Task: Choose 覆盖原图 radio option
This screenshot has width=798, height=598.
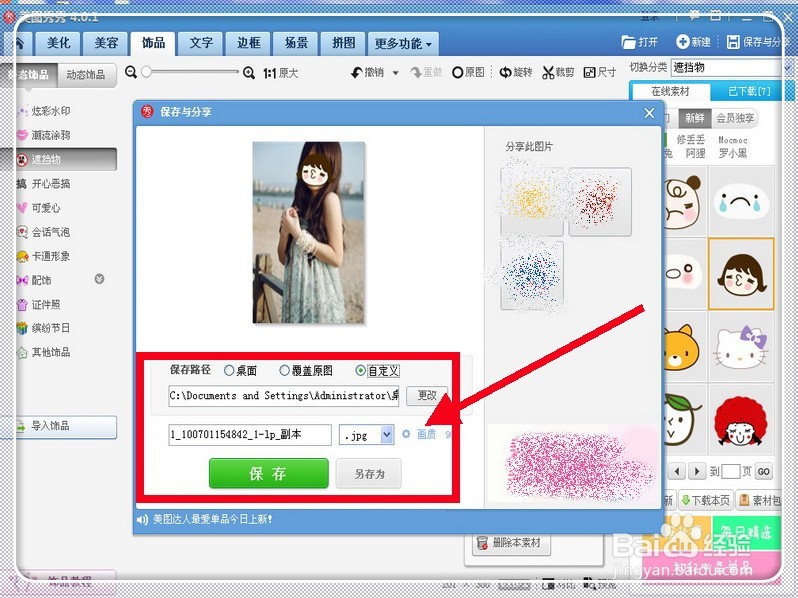Action: click(284, 371)
